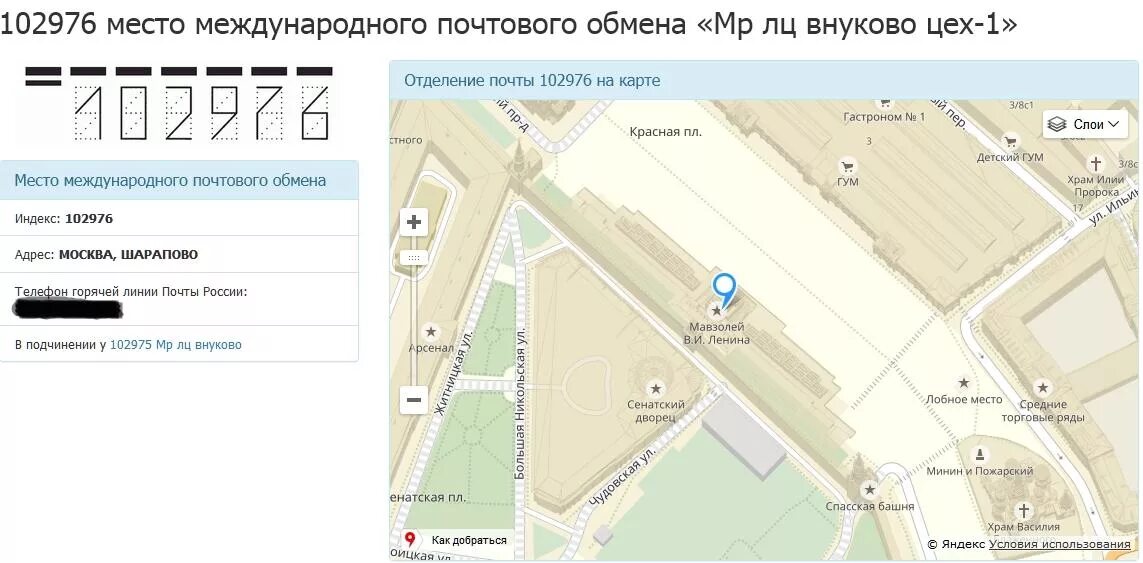Click the Большая Никольская ул. street label

pos(520,403)
